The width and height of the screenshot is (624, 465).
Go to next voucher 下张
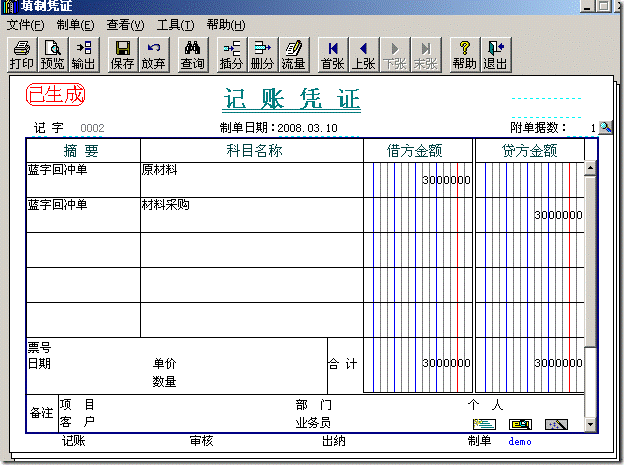point(395,55)
